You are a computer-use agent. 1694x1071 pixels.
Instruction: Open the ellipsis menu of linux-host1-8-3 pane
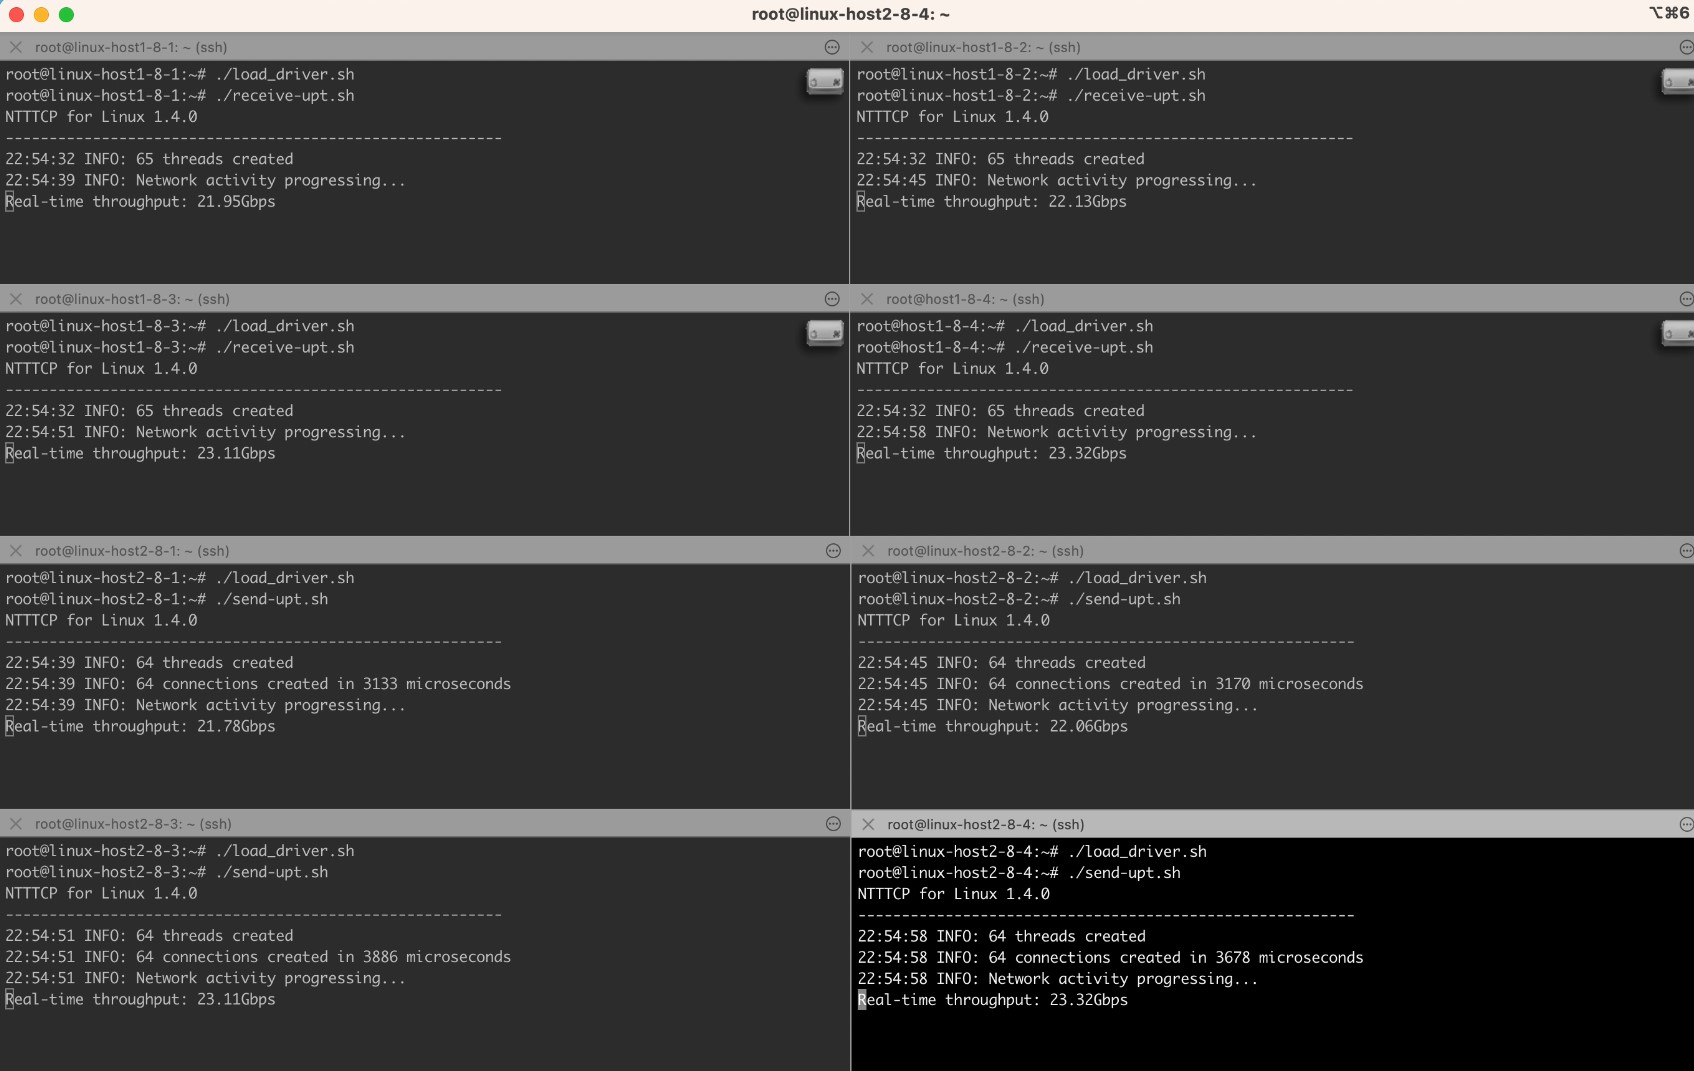[832, 299]
